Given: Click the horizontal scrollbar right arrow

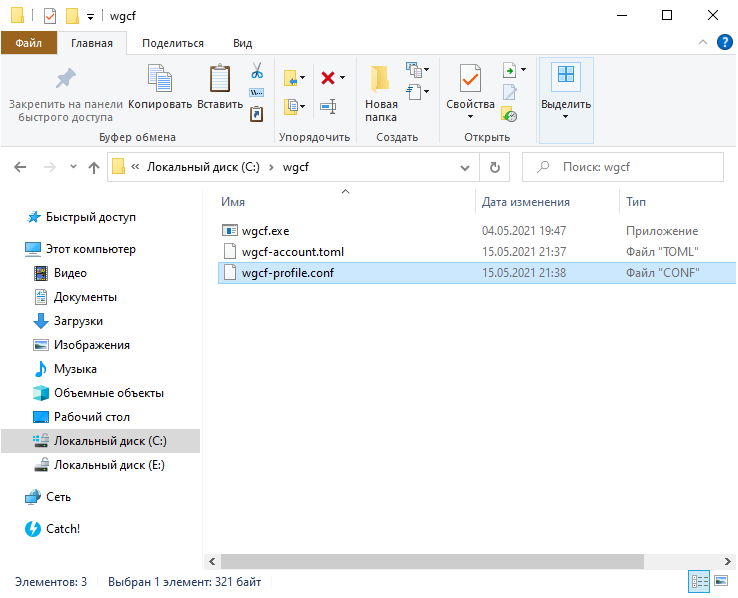Looking at the screenshot, I should (x=728, y=561).
